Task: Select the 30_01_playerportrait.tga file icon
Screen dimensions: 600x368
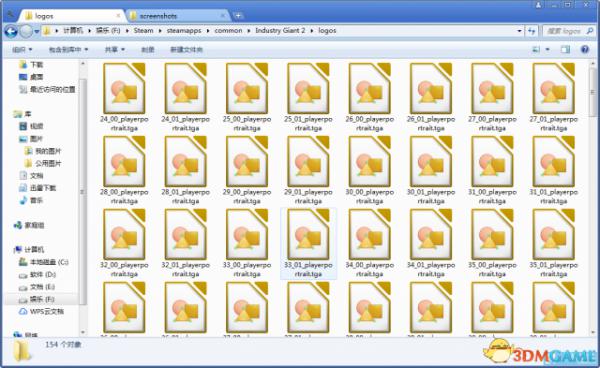Action: tap(431, 161)
